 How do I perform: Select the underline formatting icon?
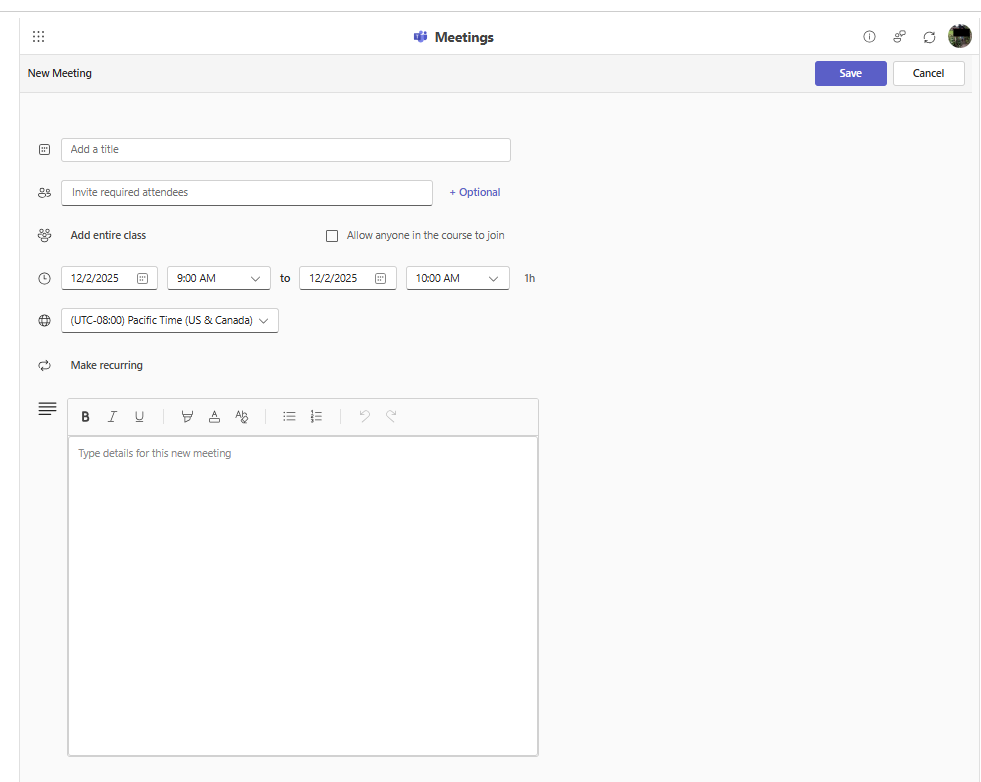coord(139,416)
